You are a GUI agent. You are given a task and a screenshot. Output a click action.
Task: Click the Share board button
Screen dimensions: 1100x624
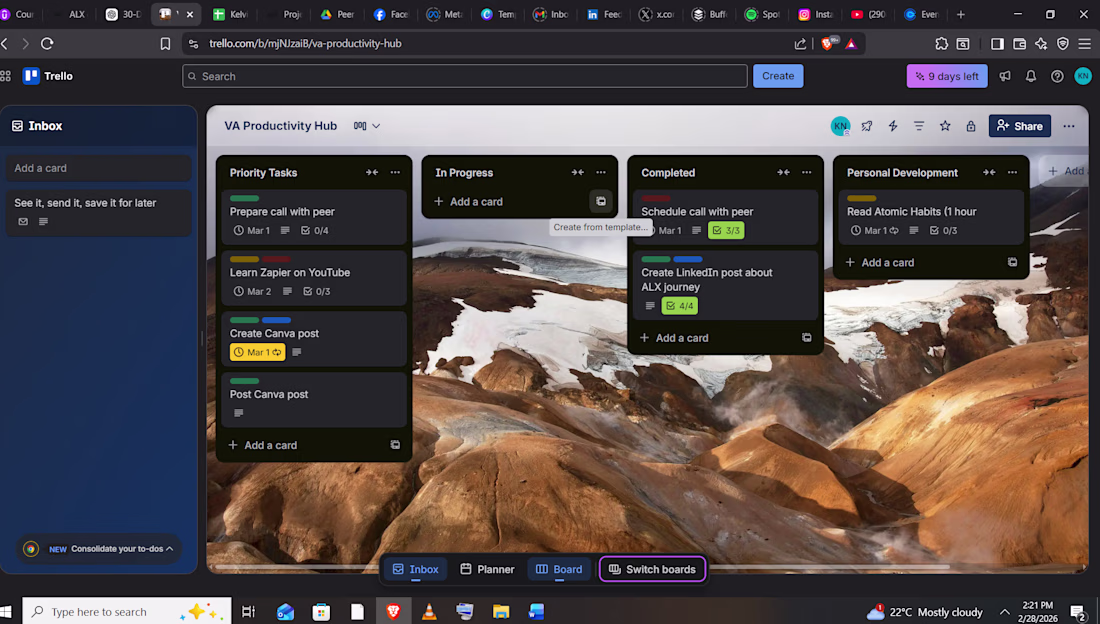1019,126
